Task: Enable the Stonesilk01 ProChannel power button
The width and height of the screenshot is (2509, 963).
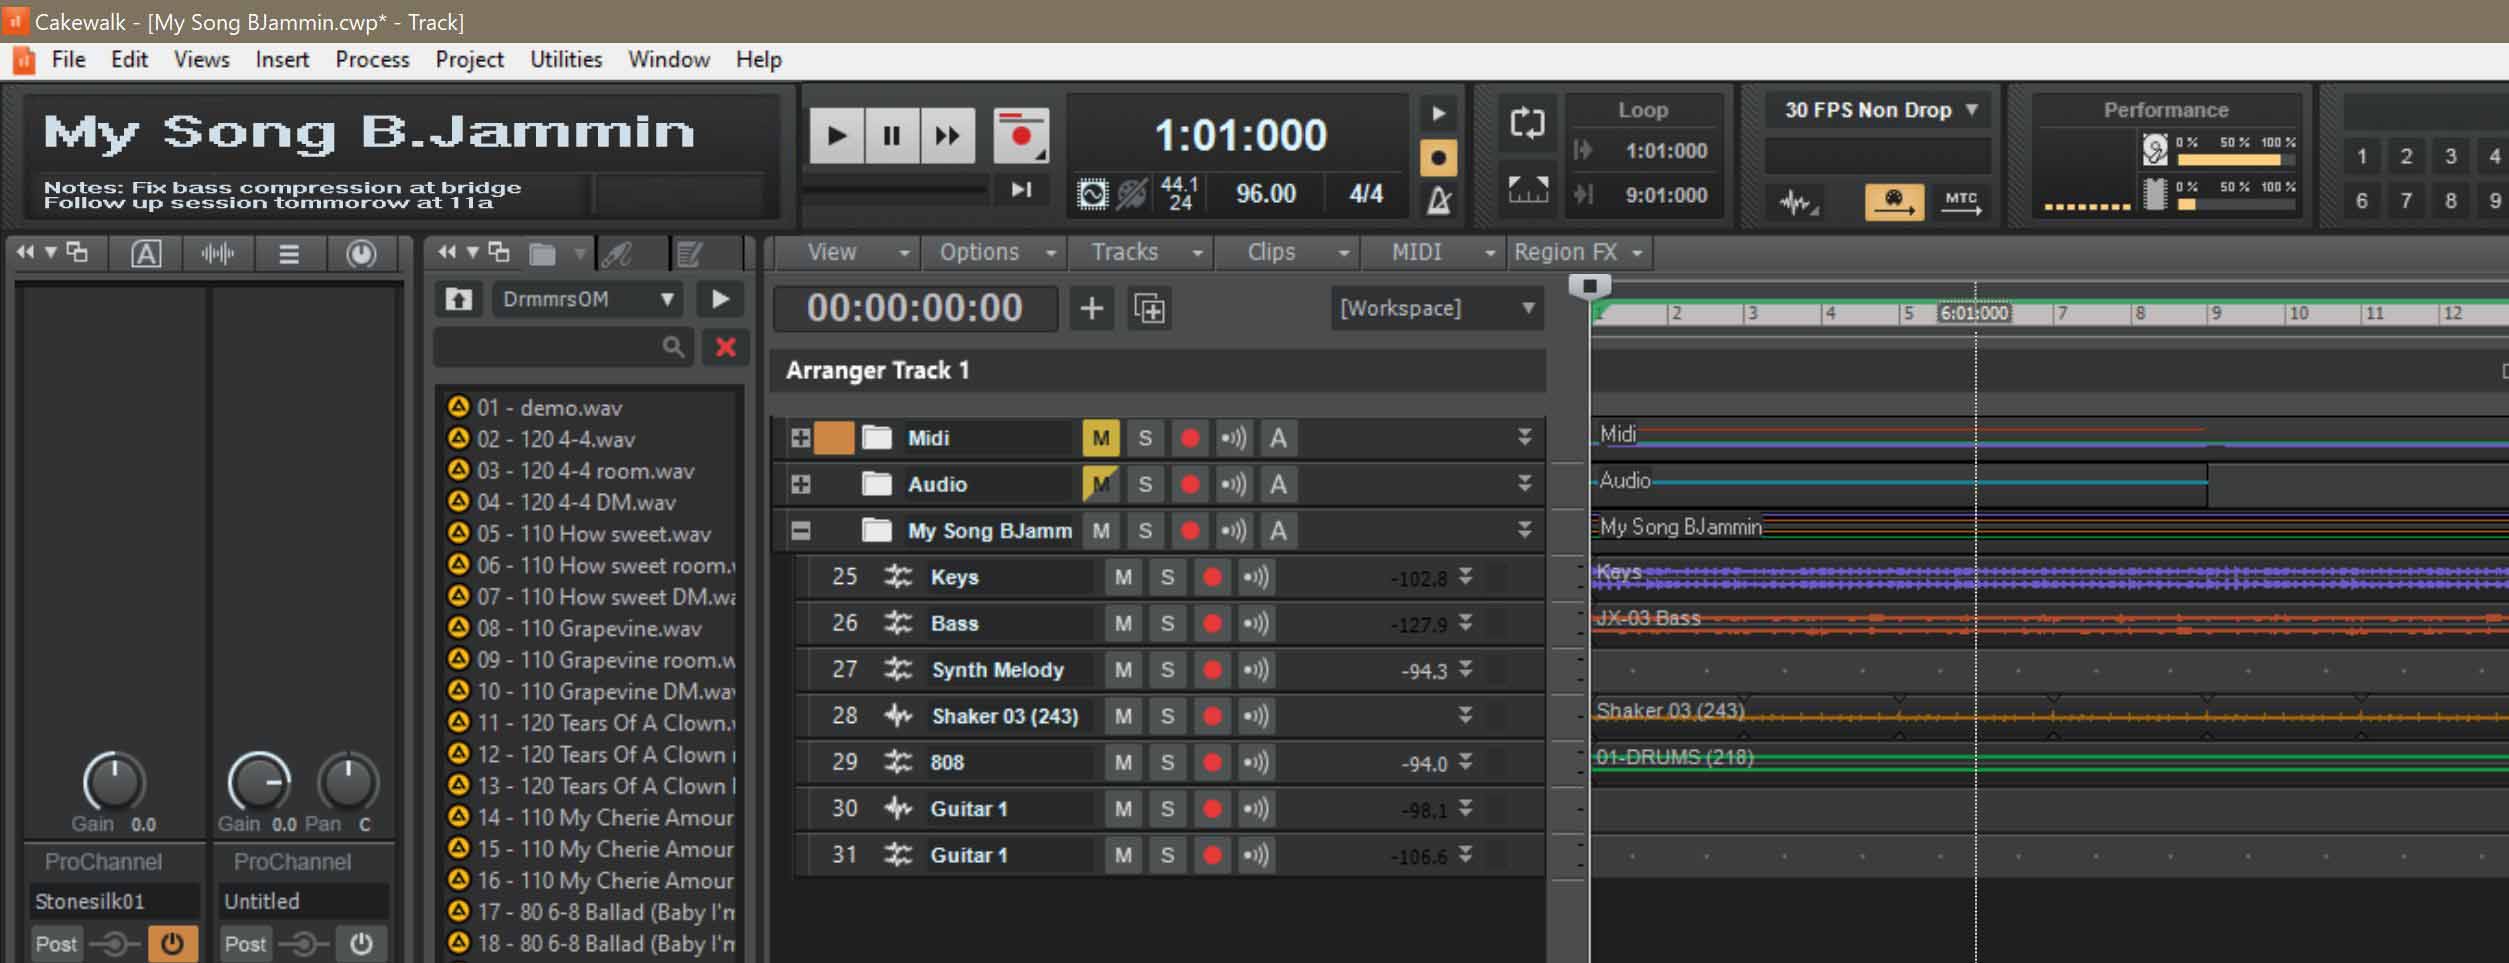Action: [x=172, y=943]
